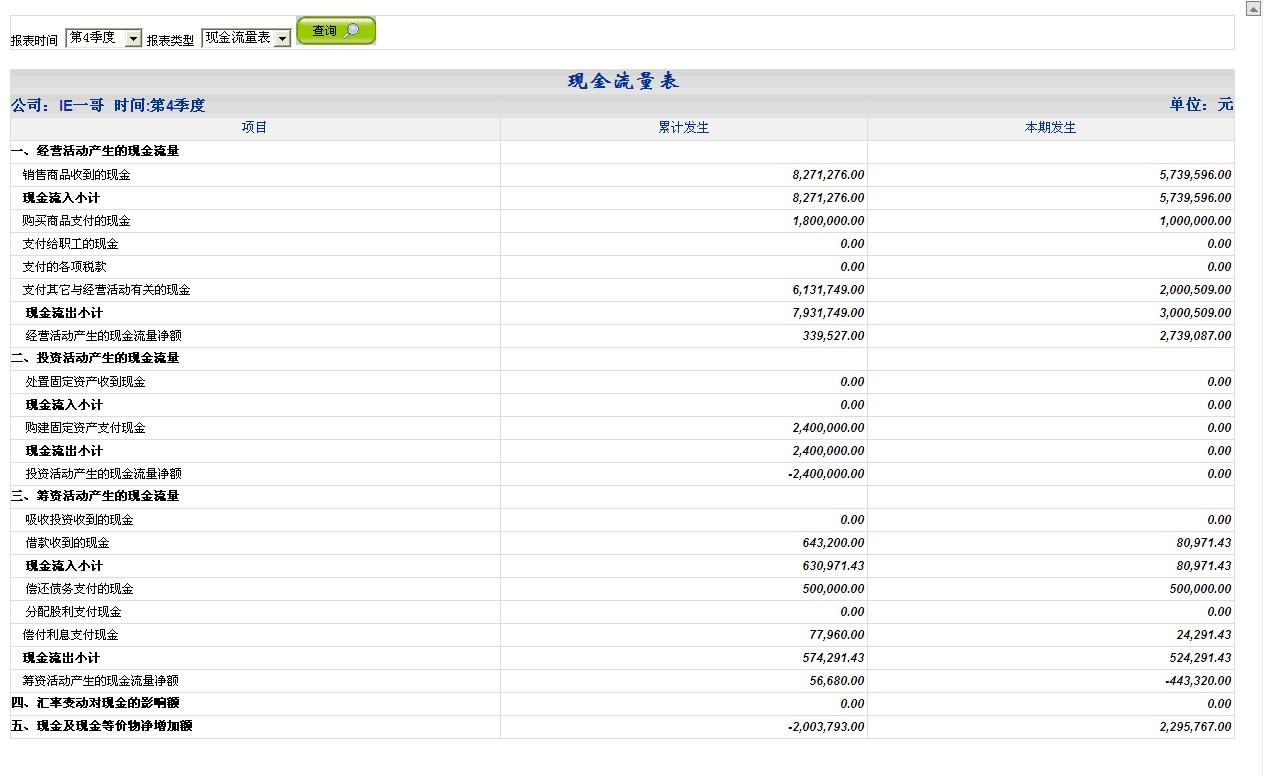Click the value 2,295,767.00
Viewport: 1267px width, 776px height.
(1195, 727)
